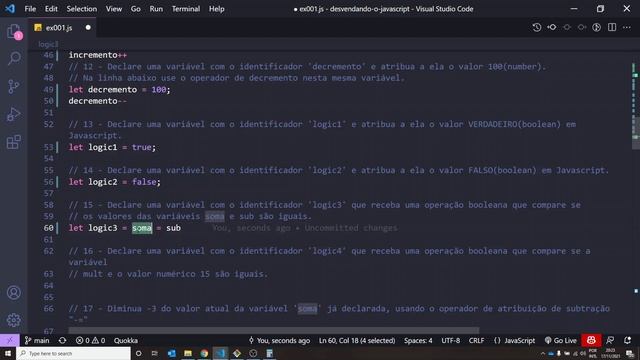This screenshot has height=360, width=640.
Task: Click the main branch indicator
Action: coord(37,340)
